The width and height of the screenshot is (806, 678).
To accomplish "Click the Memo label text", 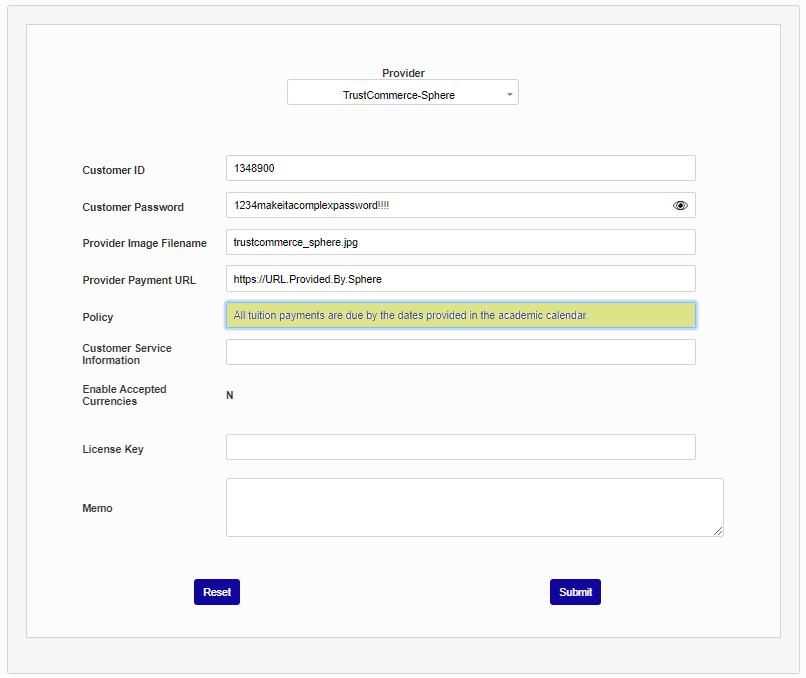I will (97, 508).
